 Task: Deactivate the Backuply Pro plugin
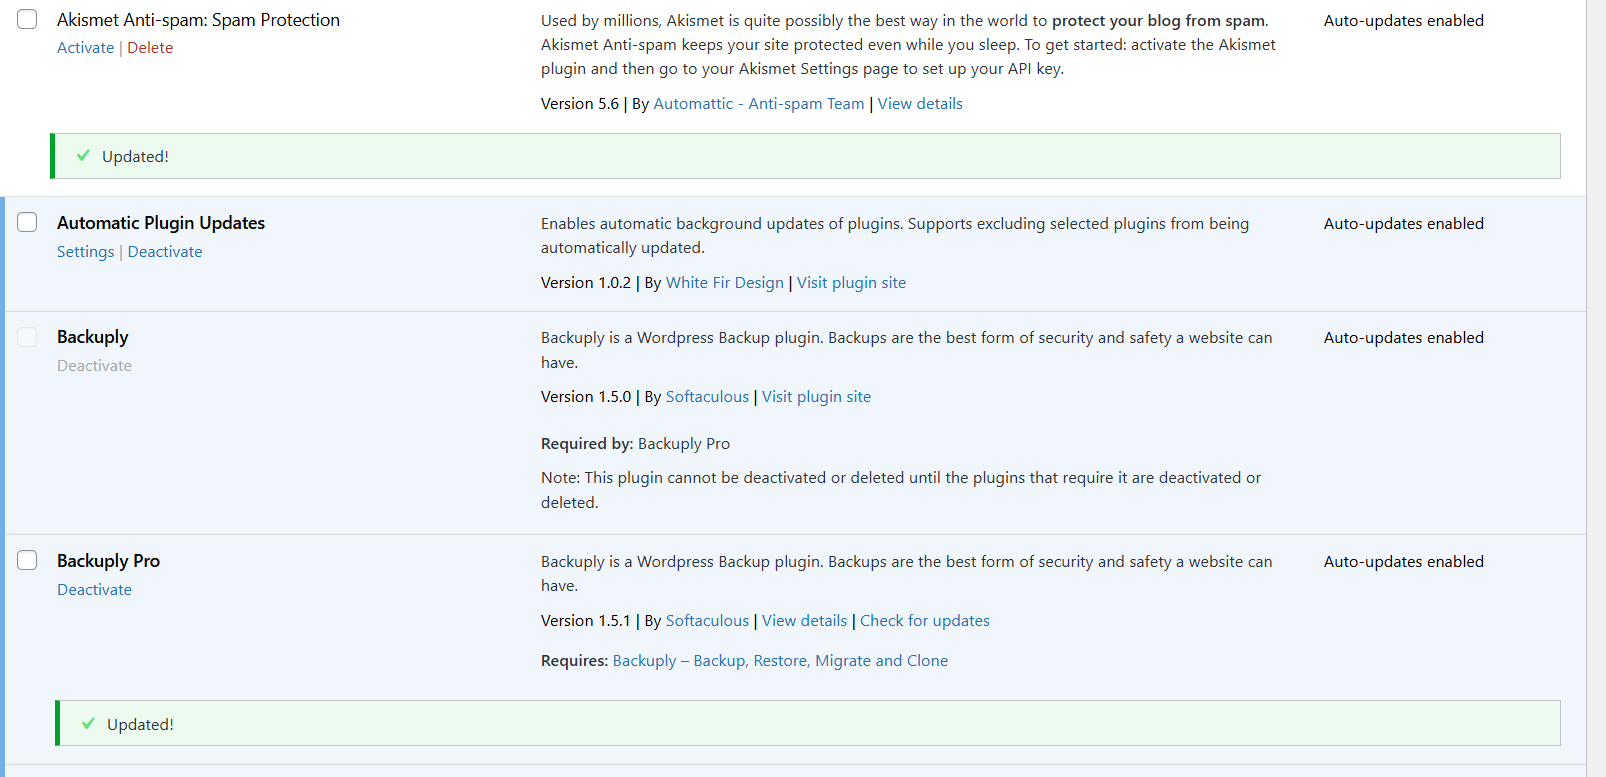point(94,590)
